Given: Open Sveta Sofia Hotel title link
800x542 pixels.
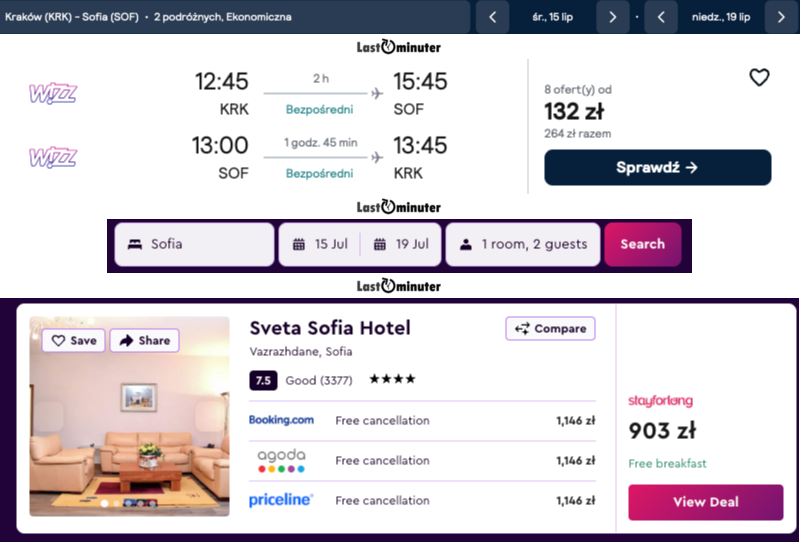Looking at the screenshot, I should 330,329.
